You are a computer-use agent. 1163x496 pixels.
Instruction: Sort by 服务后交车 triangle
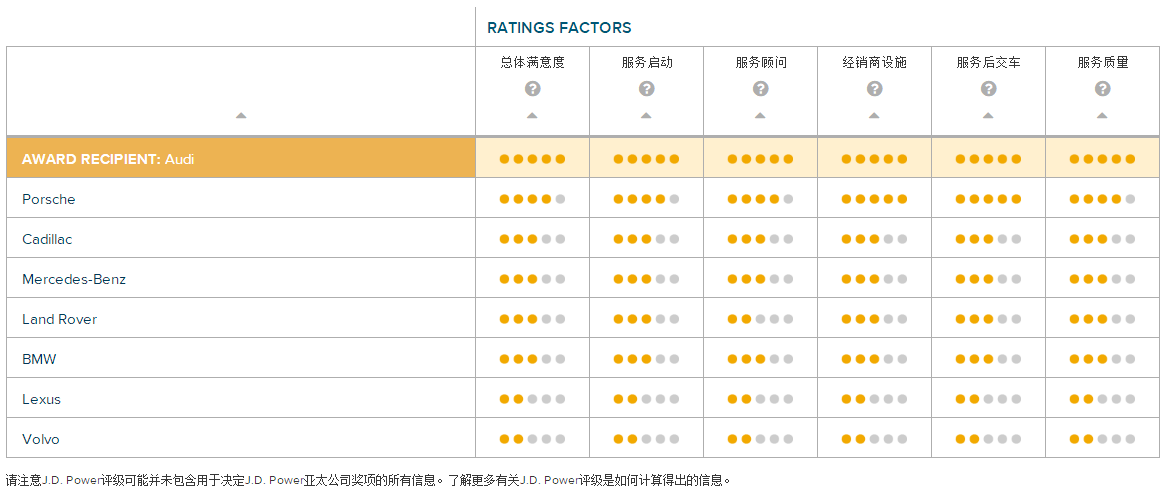(x=988, y=116)
